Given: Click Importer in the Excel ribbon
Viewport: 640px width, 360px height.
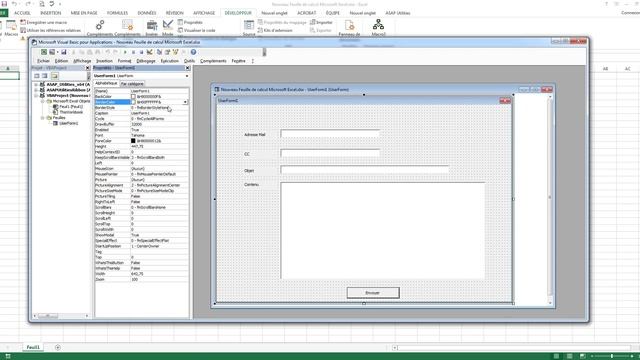Looking at the screenshot, I should tap(321, 22).
